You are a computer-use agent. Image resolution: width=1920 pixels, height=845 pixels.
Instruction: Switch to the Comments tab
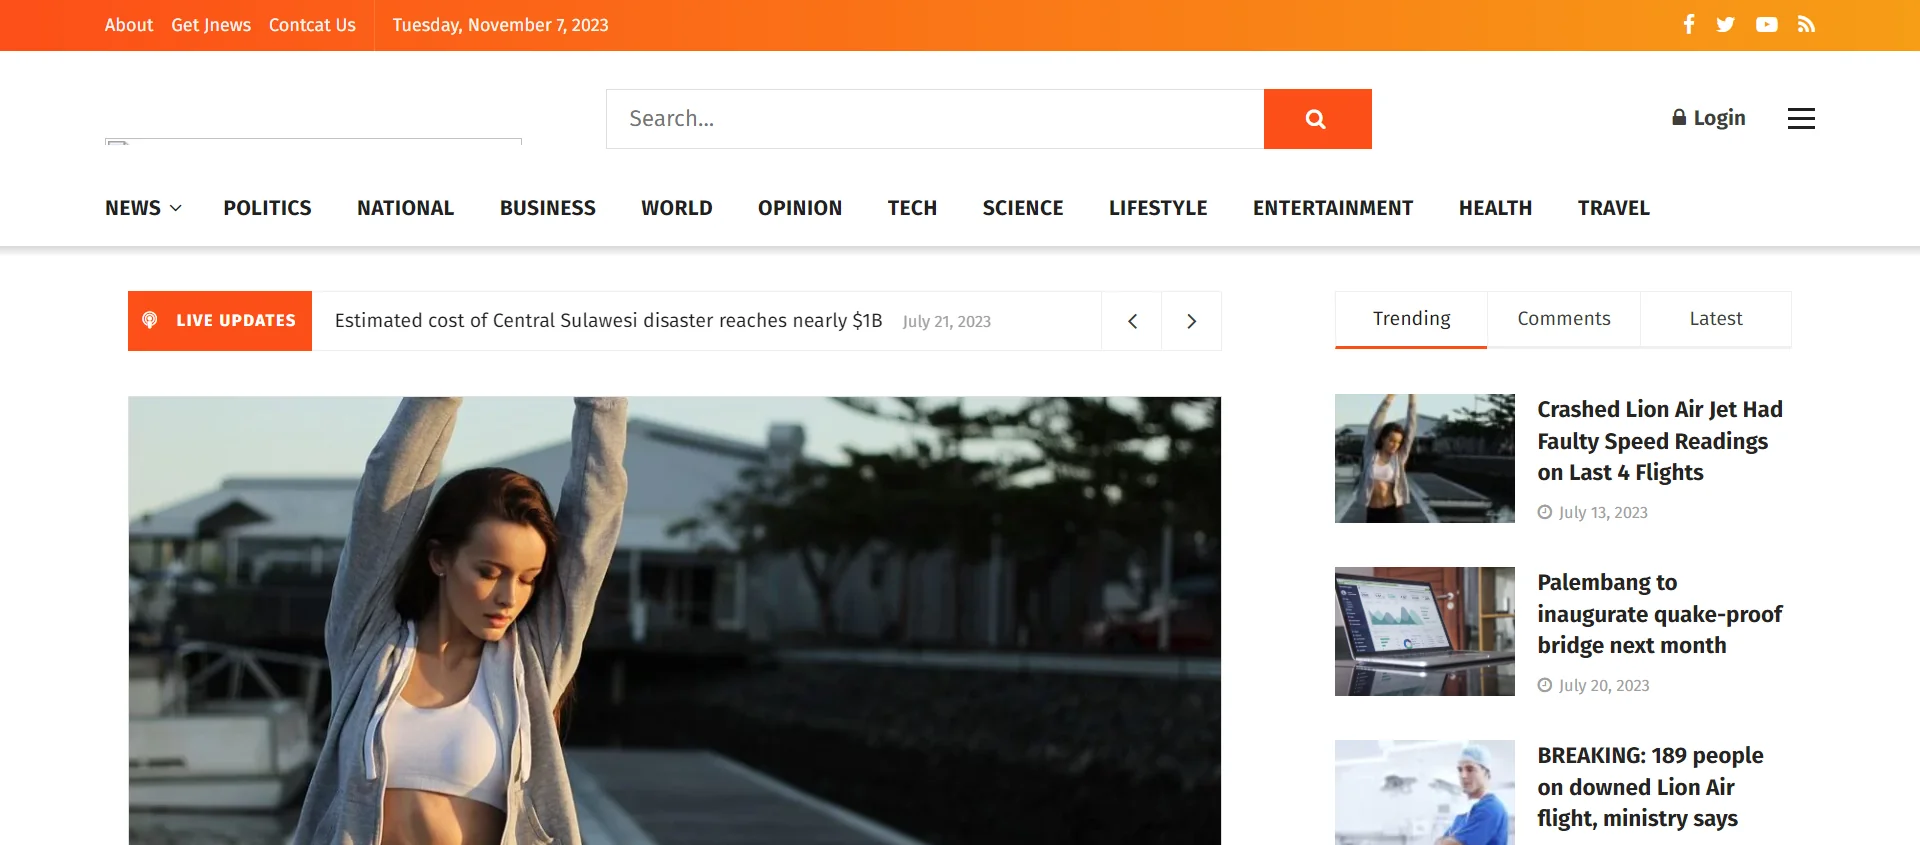pyautogui.click(x=1564, y=319)
